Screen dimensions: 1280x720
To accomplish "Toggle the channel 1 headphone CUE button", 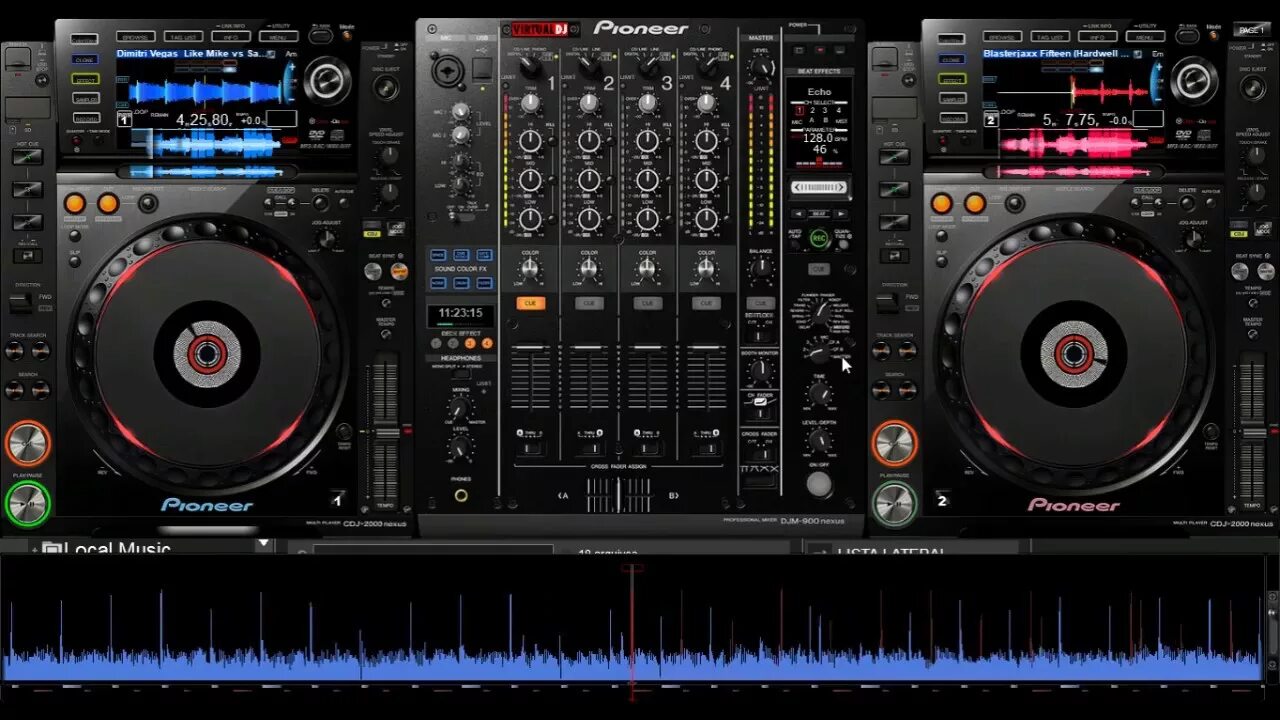I will [530, 303].
